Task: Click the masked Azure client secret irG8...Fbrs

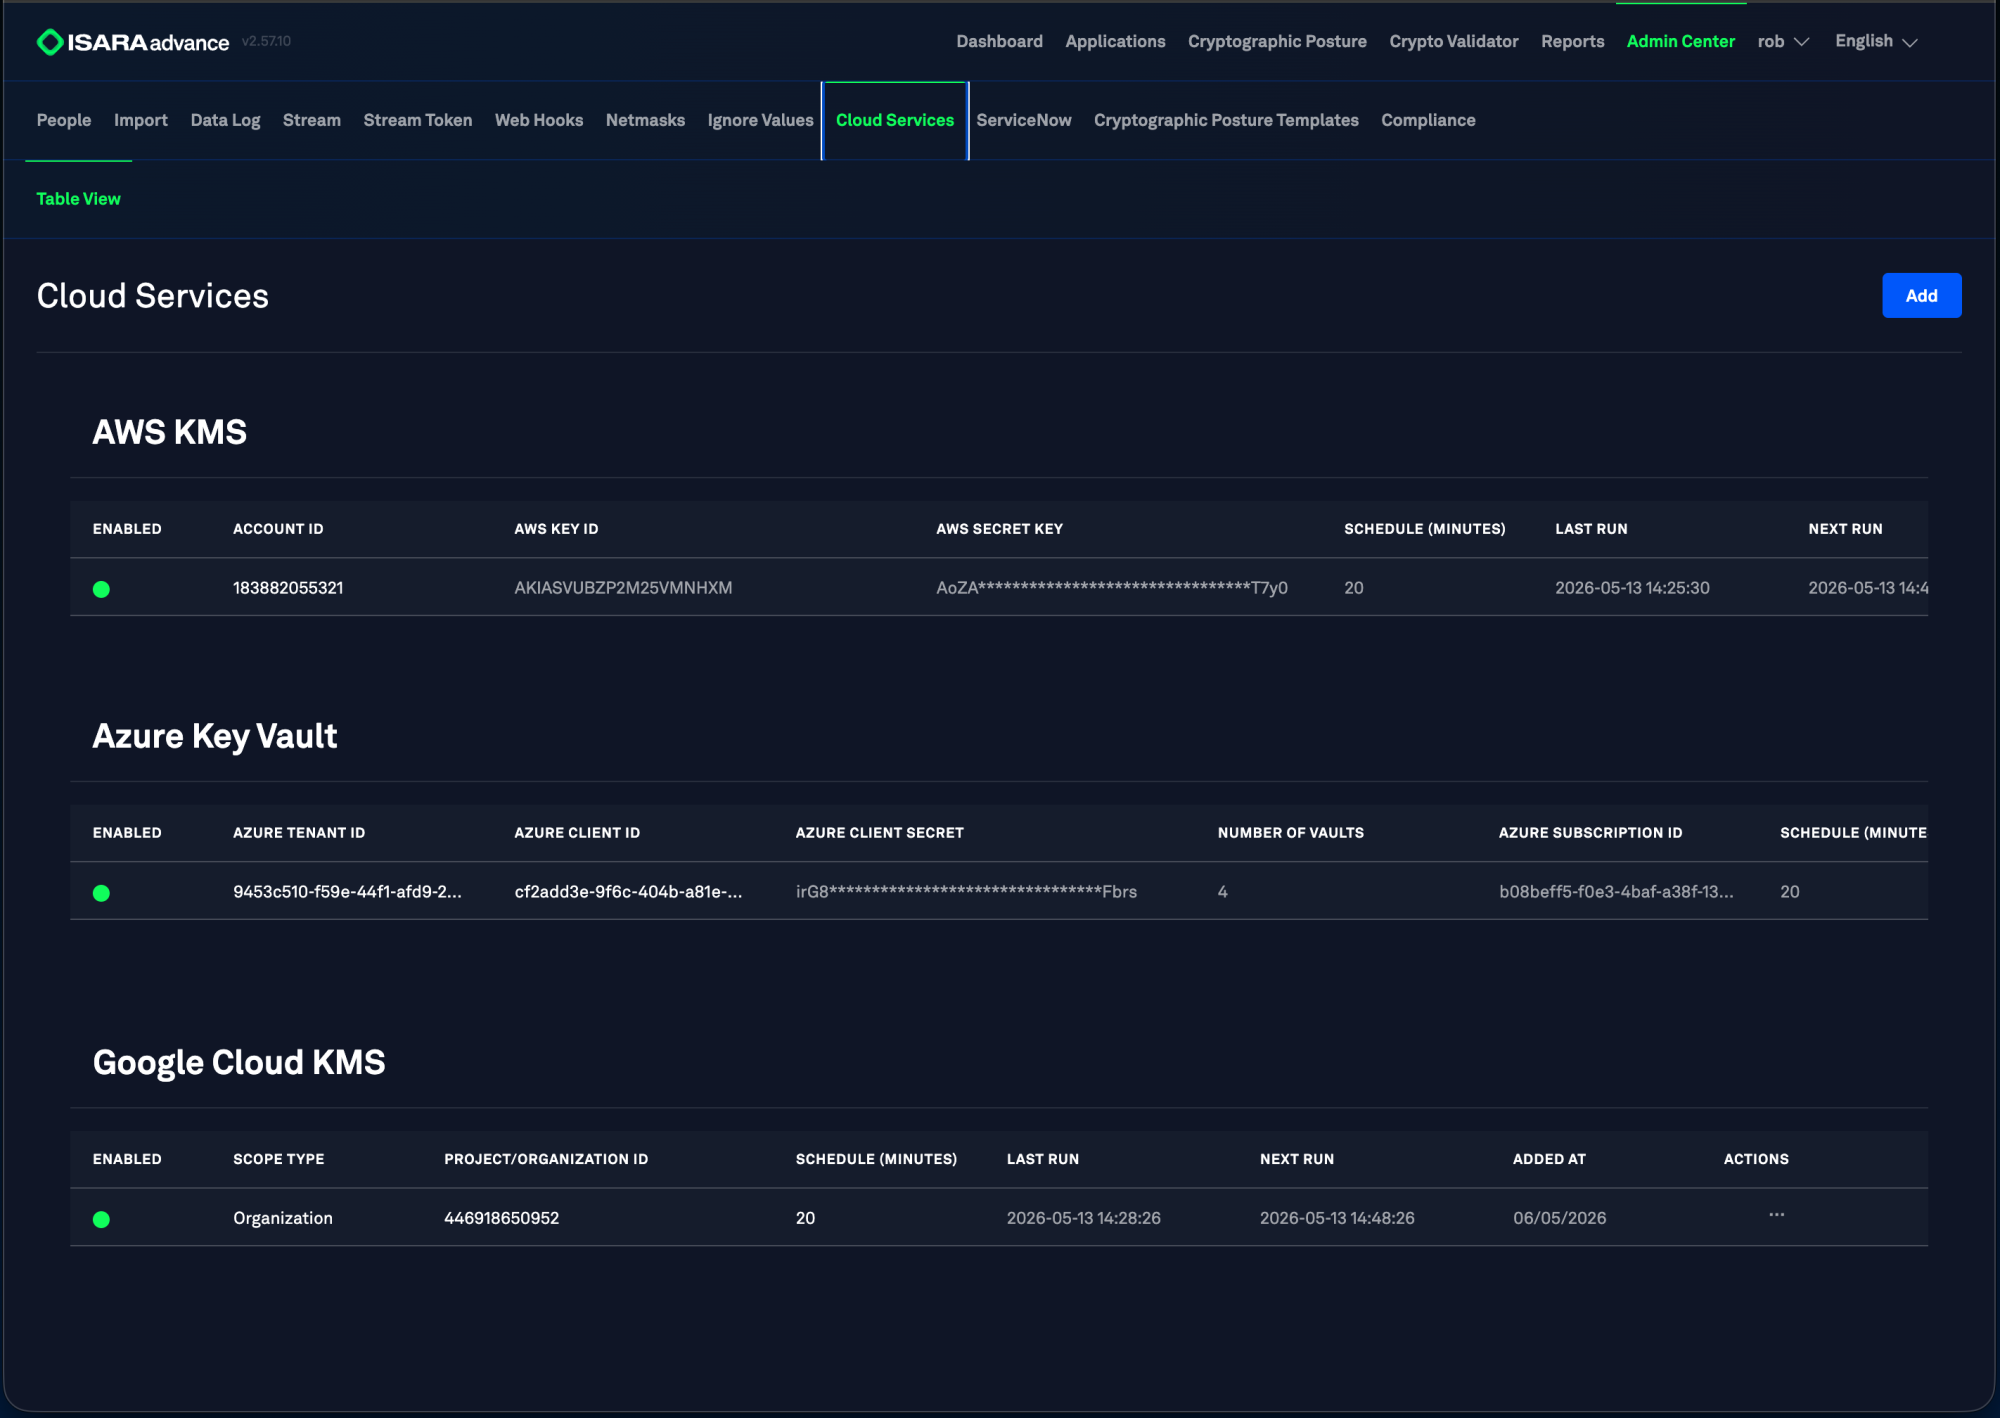Action: (966, 892)
